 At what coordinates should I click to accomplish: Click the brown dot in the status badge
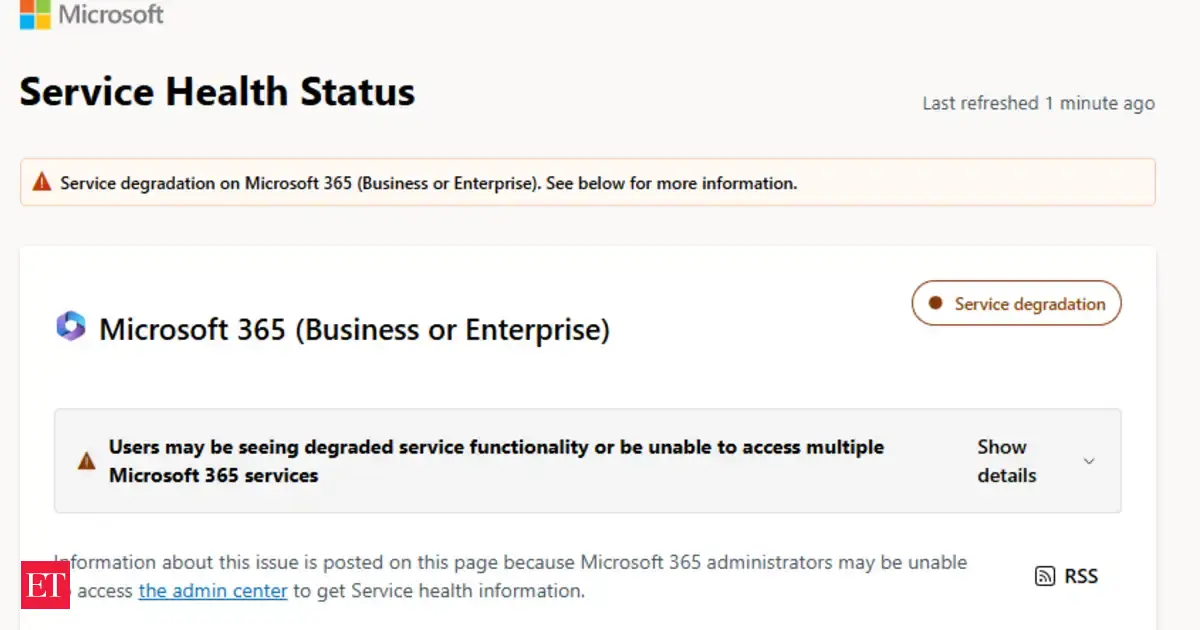[x=936, y=303]
